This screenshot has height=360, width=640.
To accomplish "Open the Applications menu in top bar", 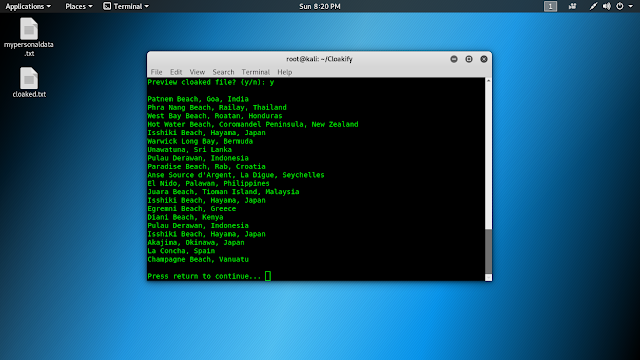I will point(28,6).
